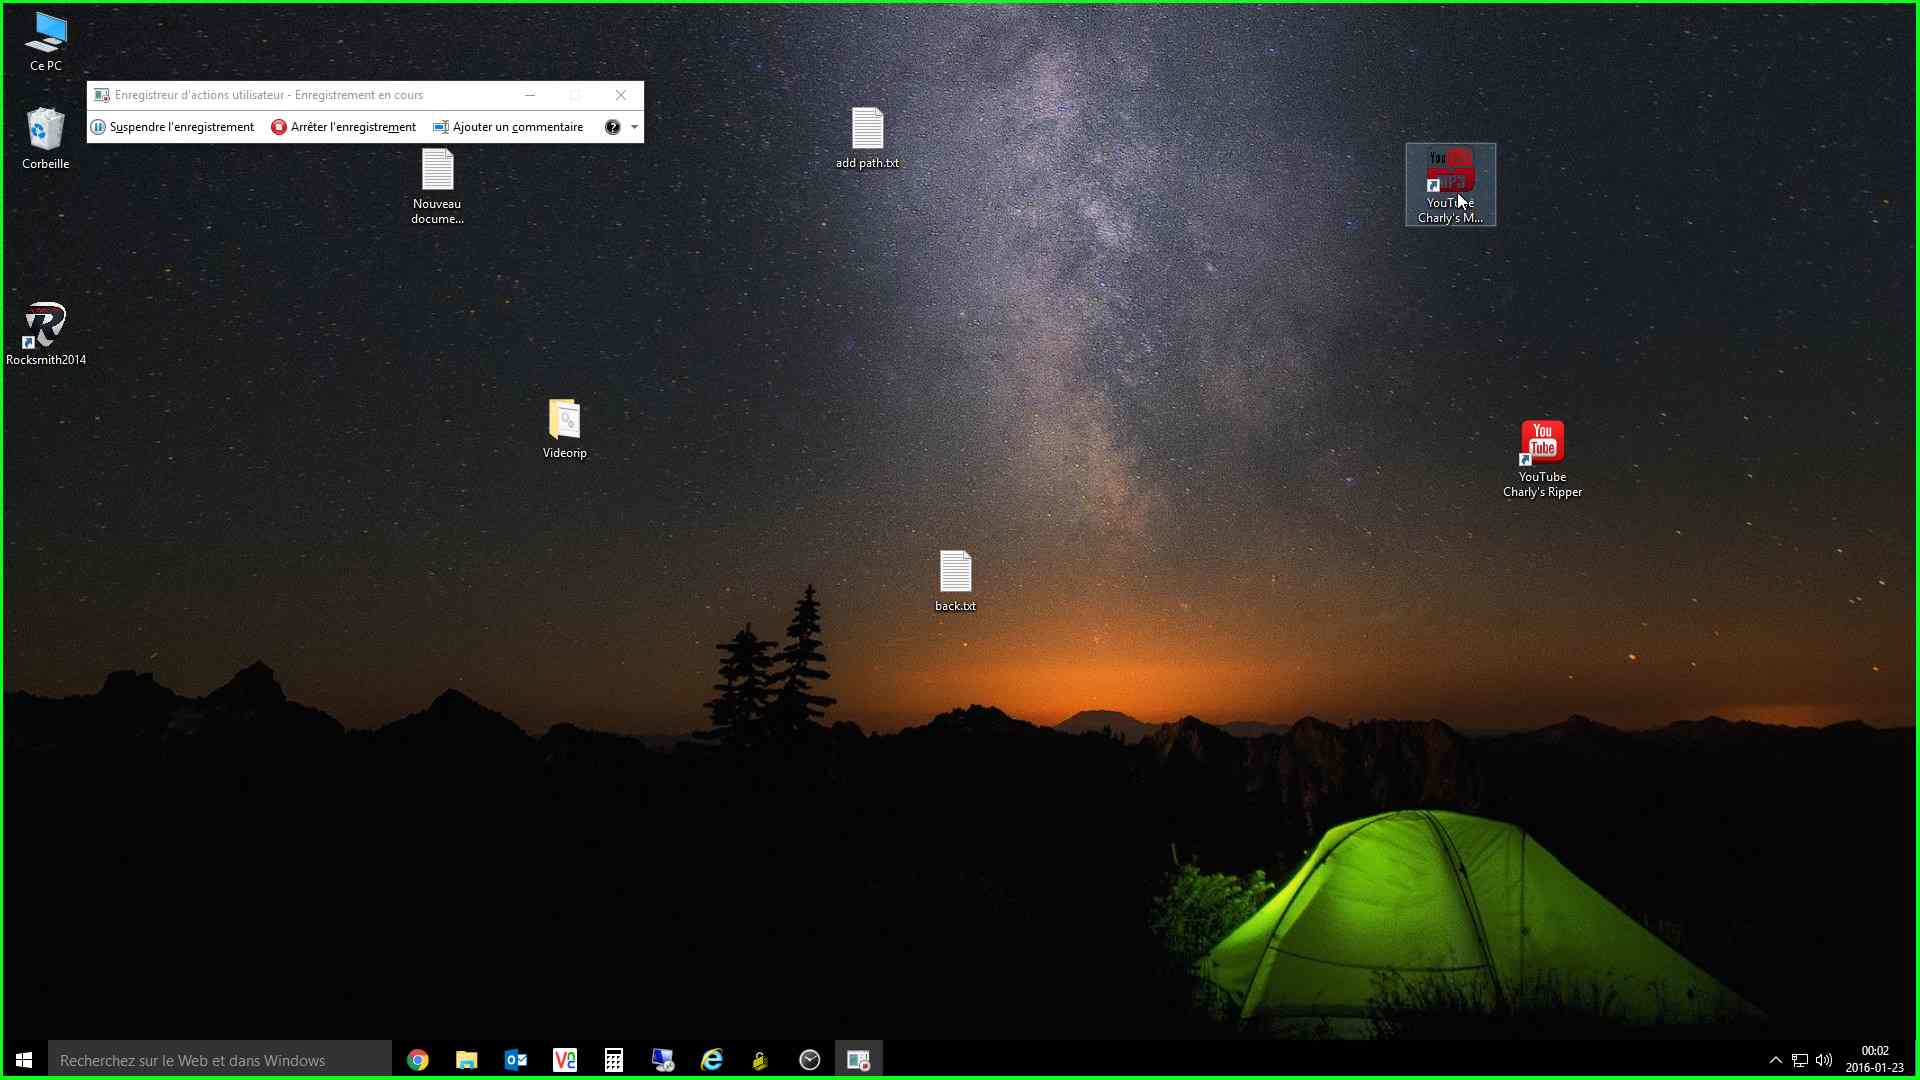Open the volume control in tray

point(1824,1060)
